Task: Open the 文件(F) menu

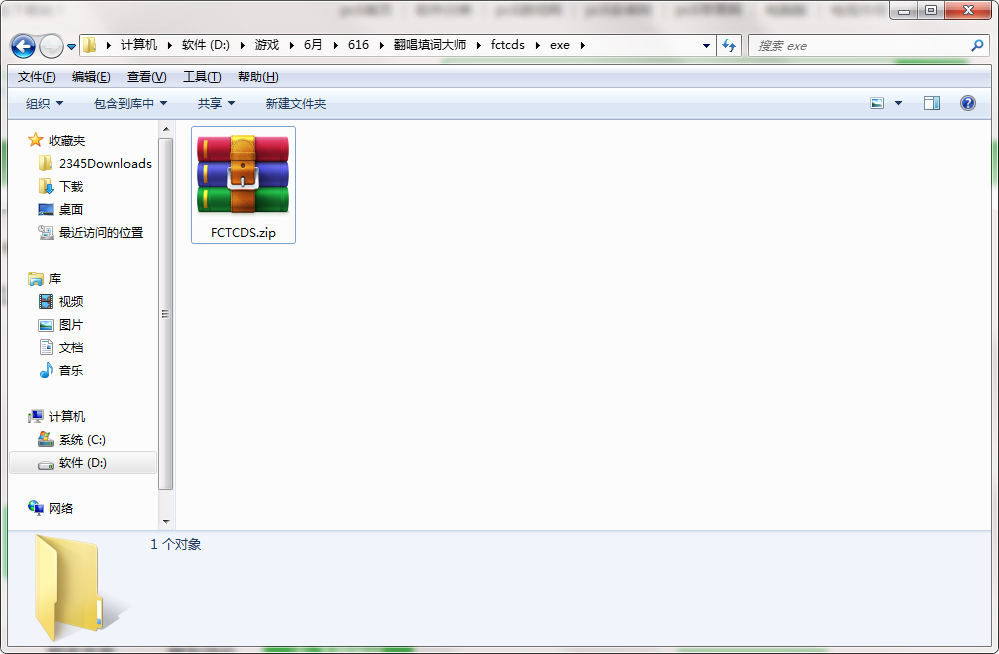Action: click(36, 77)
